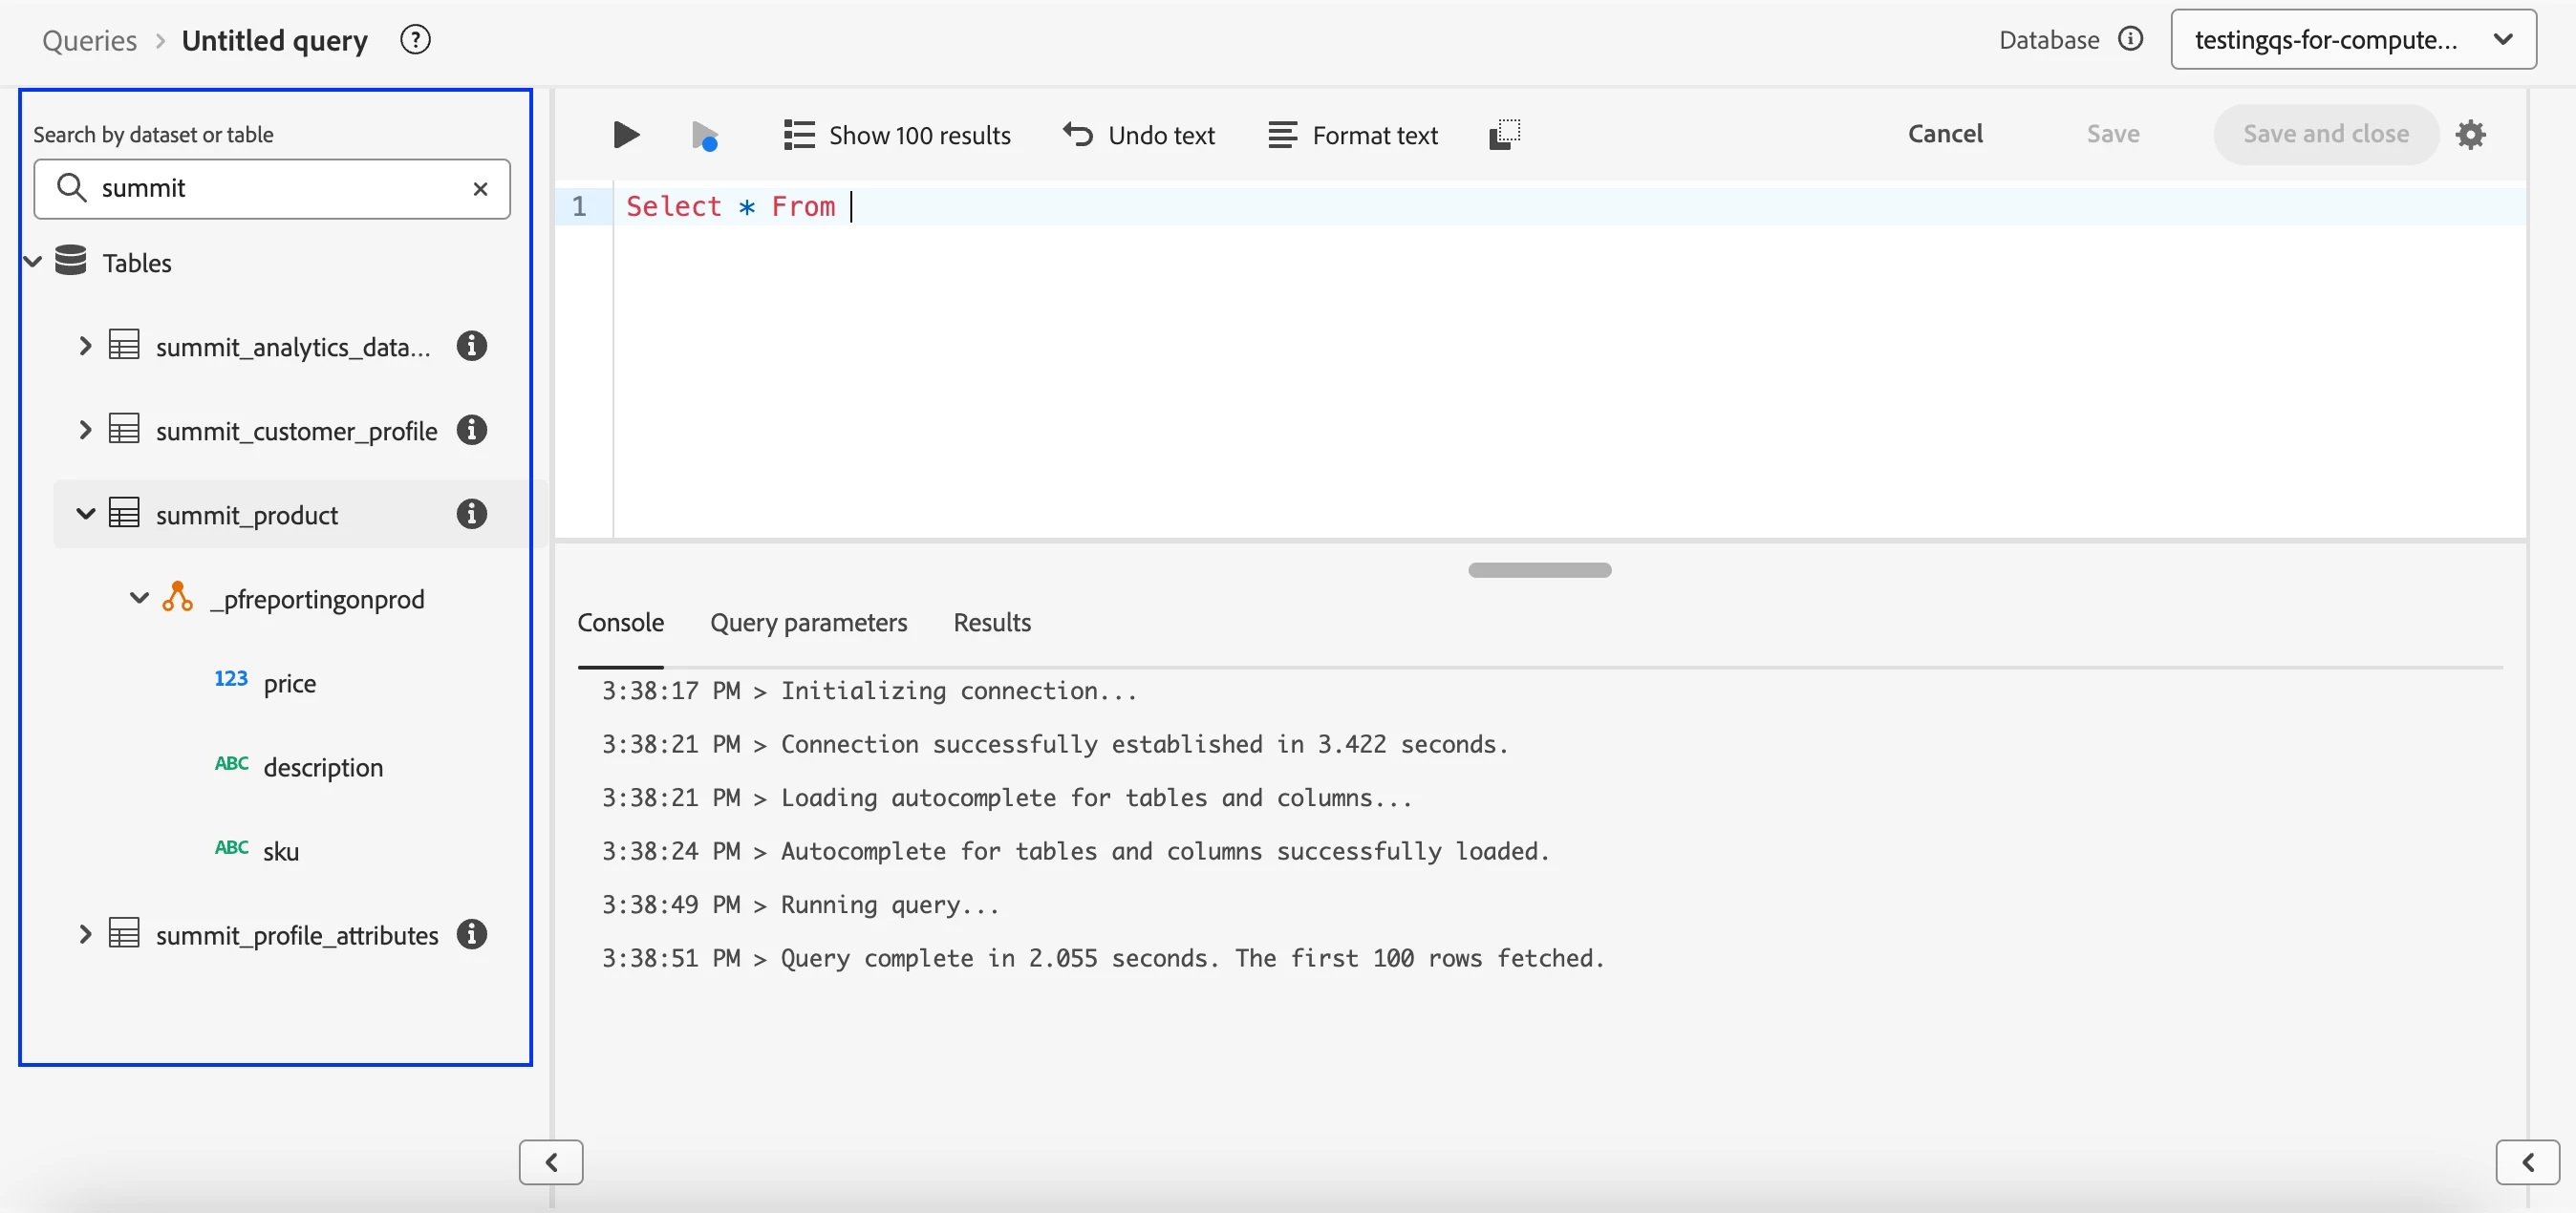Viewport: 2576px width, 1213px height.
Task: Switch to the Results tab
Action: point(991,622)
